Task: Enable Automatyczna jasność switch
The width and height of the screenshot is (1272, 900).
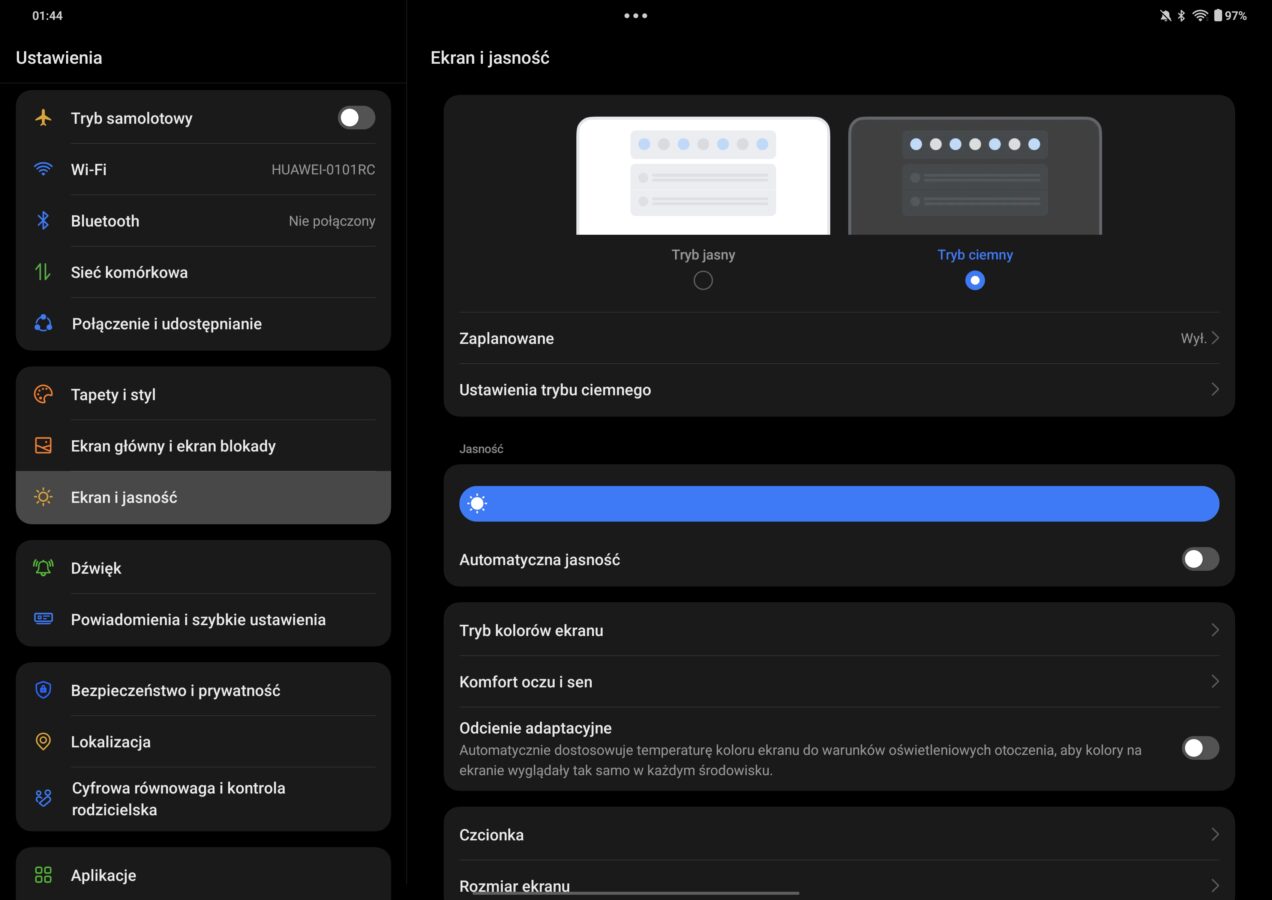Action: pos(1200,559)
